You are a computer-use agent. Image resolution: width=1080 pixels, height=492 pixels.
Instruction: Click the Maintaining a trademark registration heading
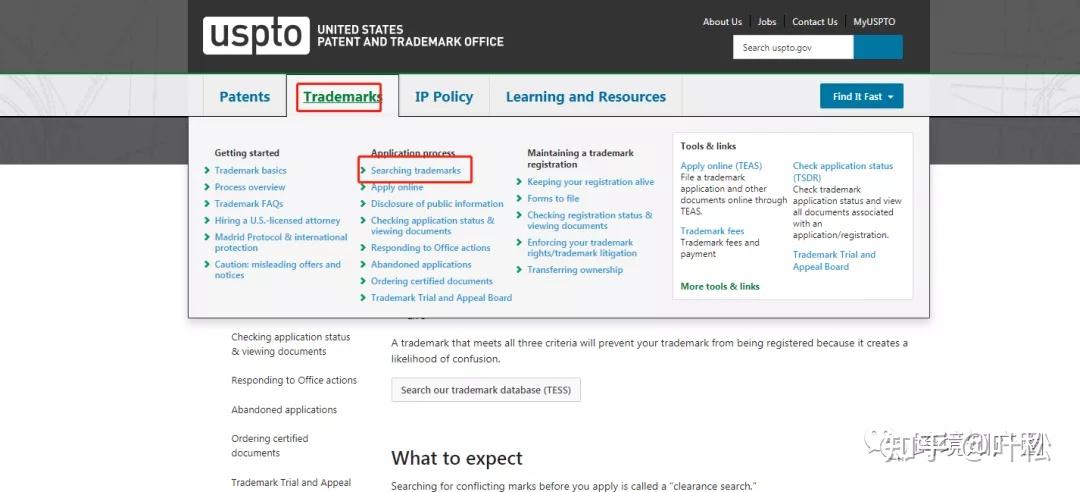pos(581,158)
